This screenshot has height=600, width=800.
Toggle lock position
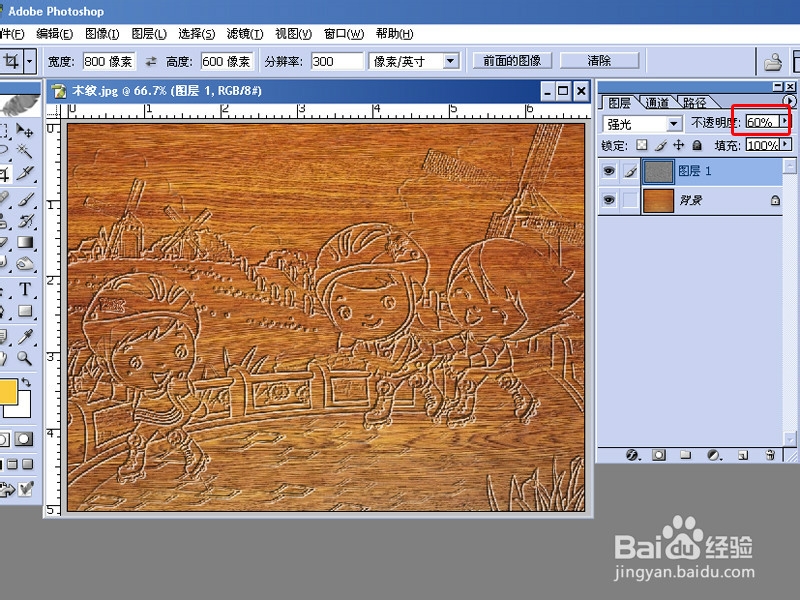(679, 145)
